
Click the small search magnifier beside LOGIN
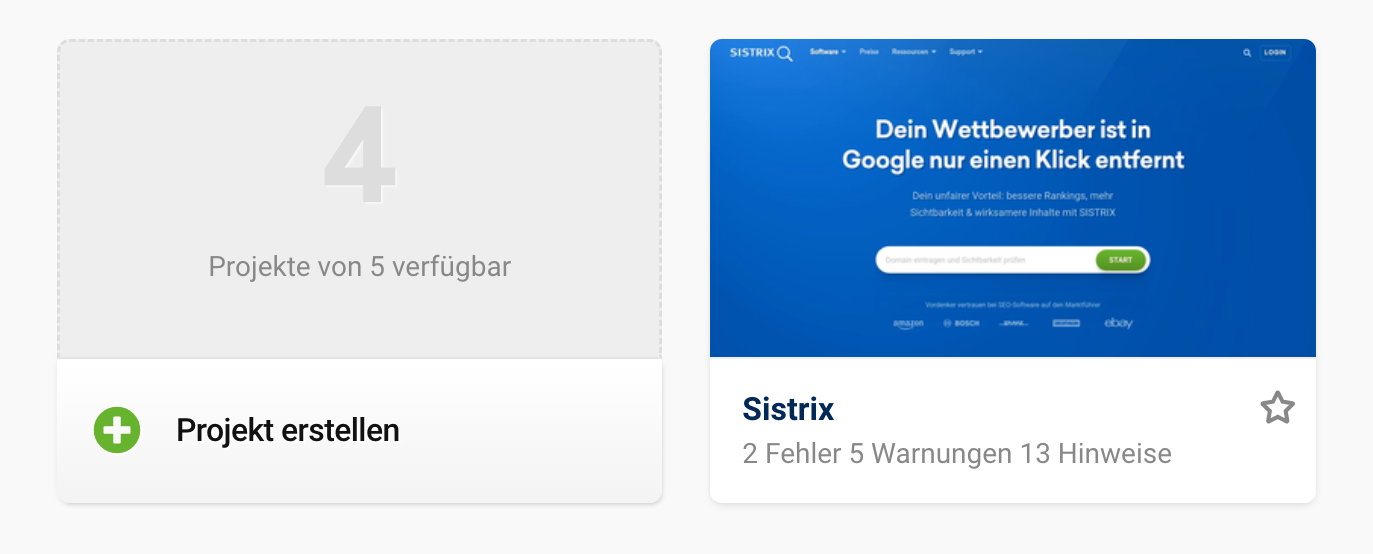tap(1247, 52)
